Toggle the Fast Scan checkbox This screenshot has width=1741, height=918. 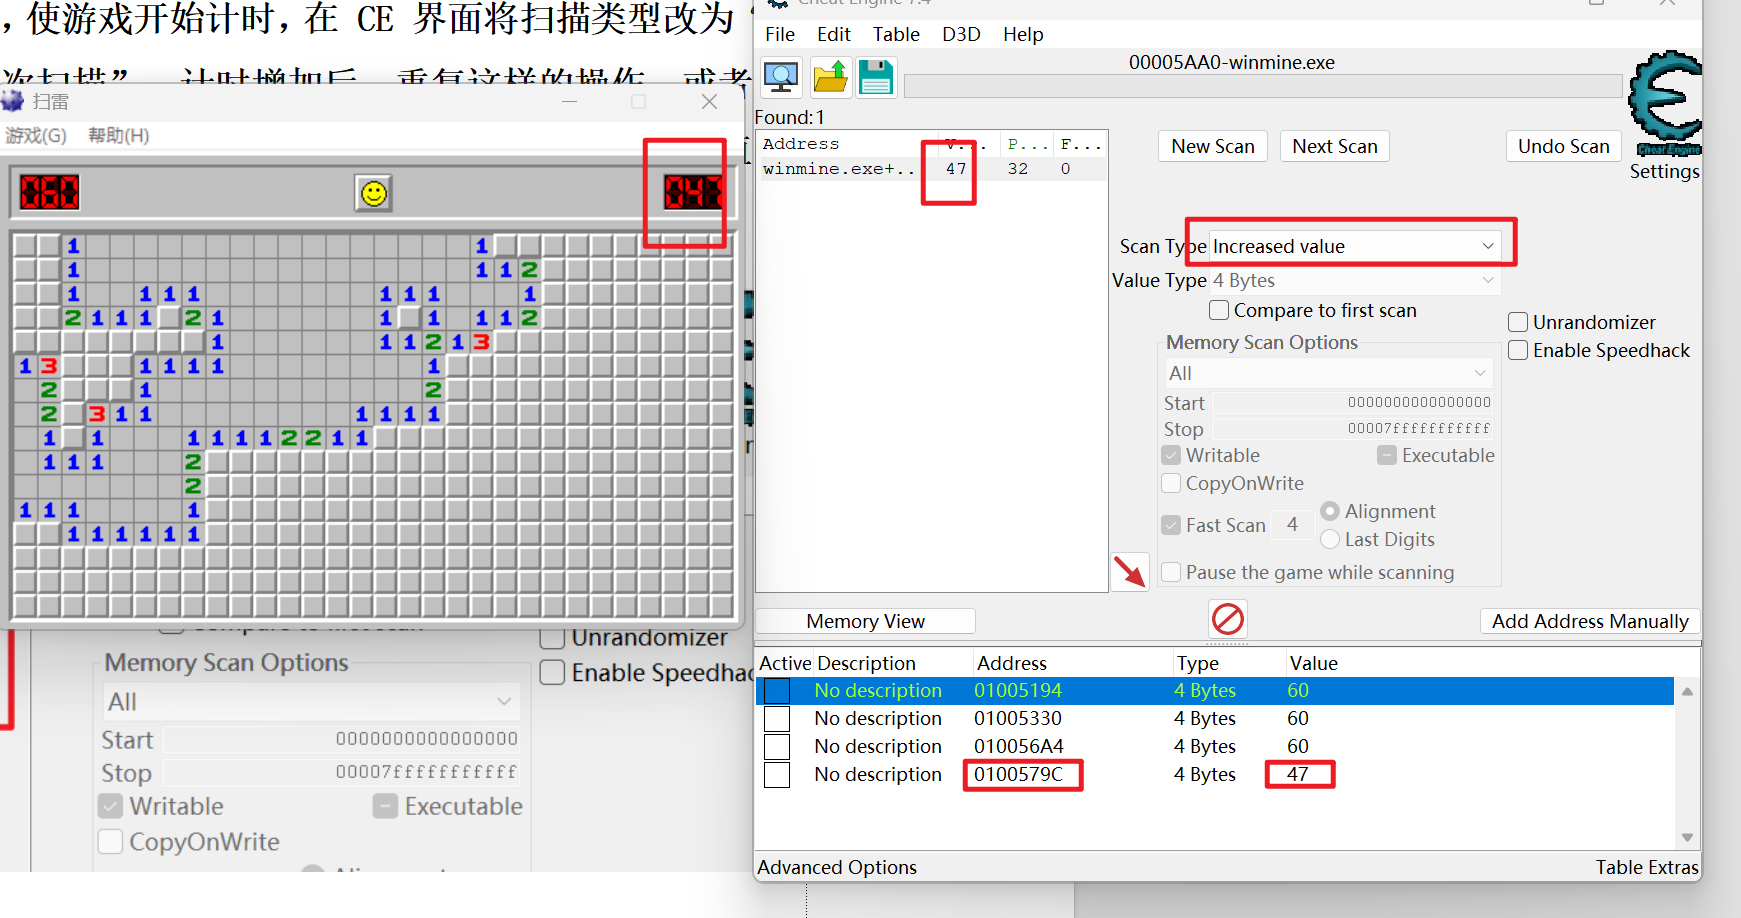(1171, 525)
